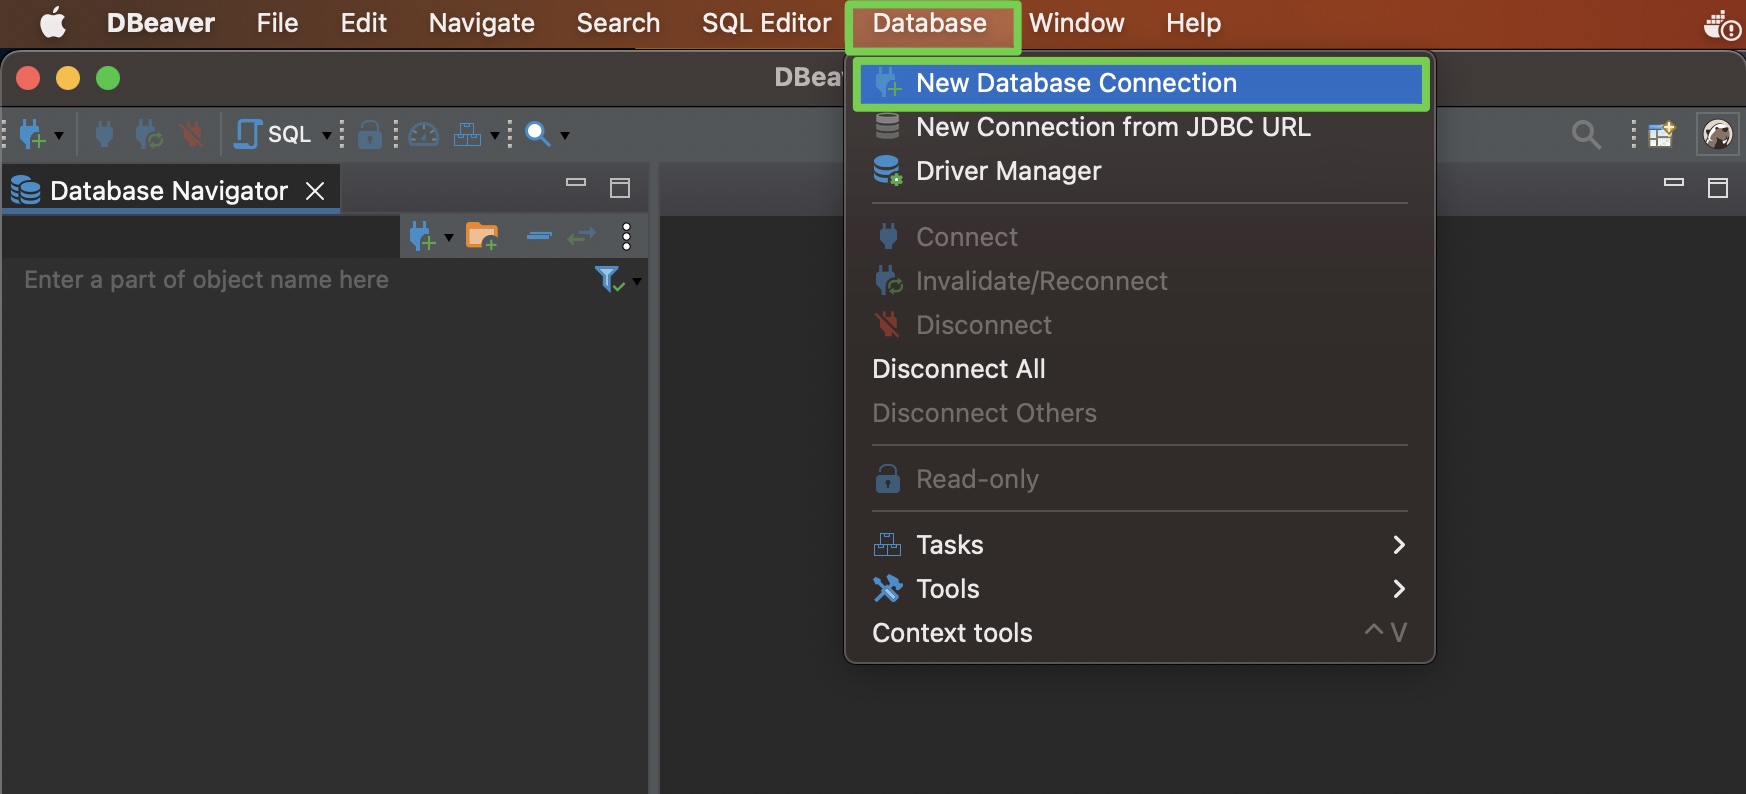Select New Database Connection
The height and width of the screenshot is (794, 1746).
1140,83
